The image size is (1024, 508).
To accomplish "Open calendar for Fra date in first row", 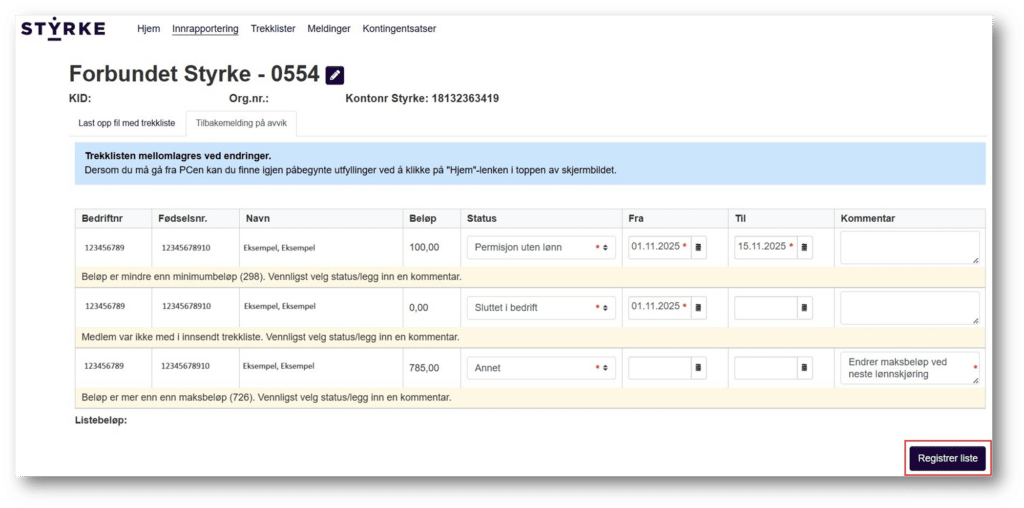I will coord(699,247).
